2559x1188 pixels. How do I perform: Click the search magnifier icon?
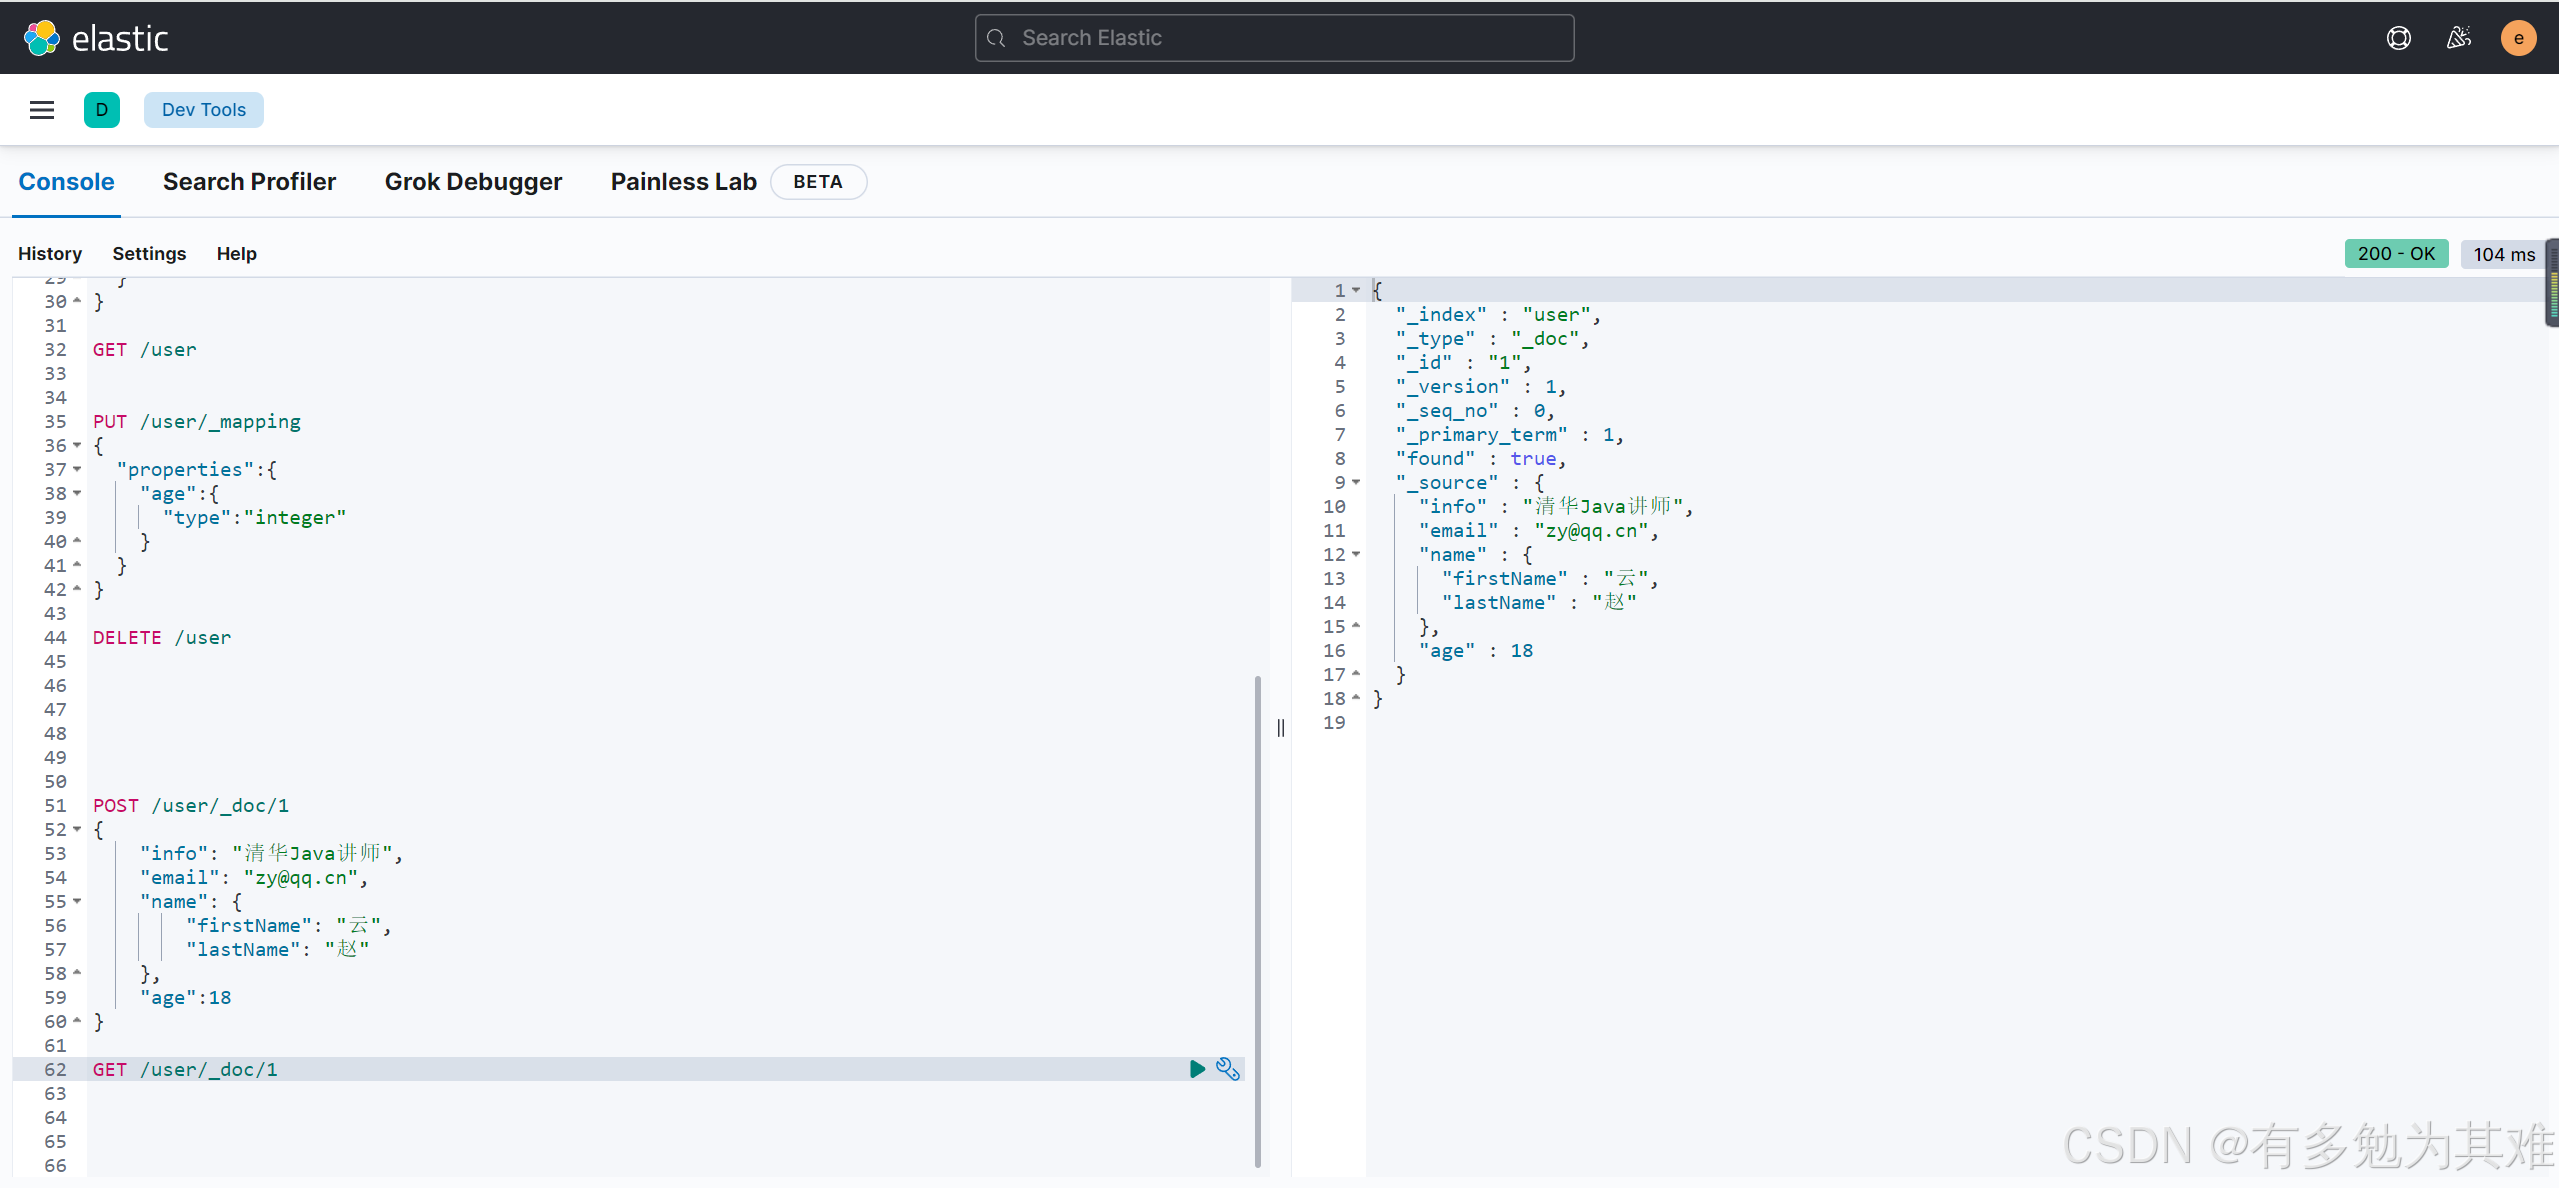[x=996, y=38]
